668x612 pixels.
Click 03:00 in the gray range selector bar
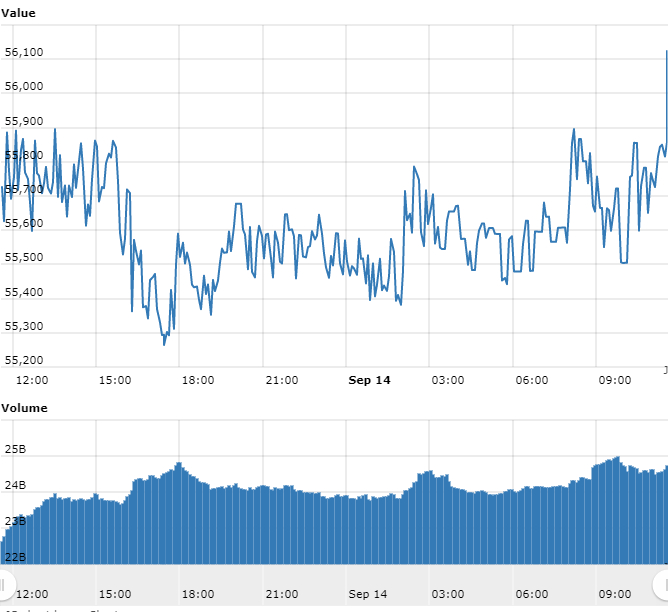pyautogui.click(x=448, y=594)
